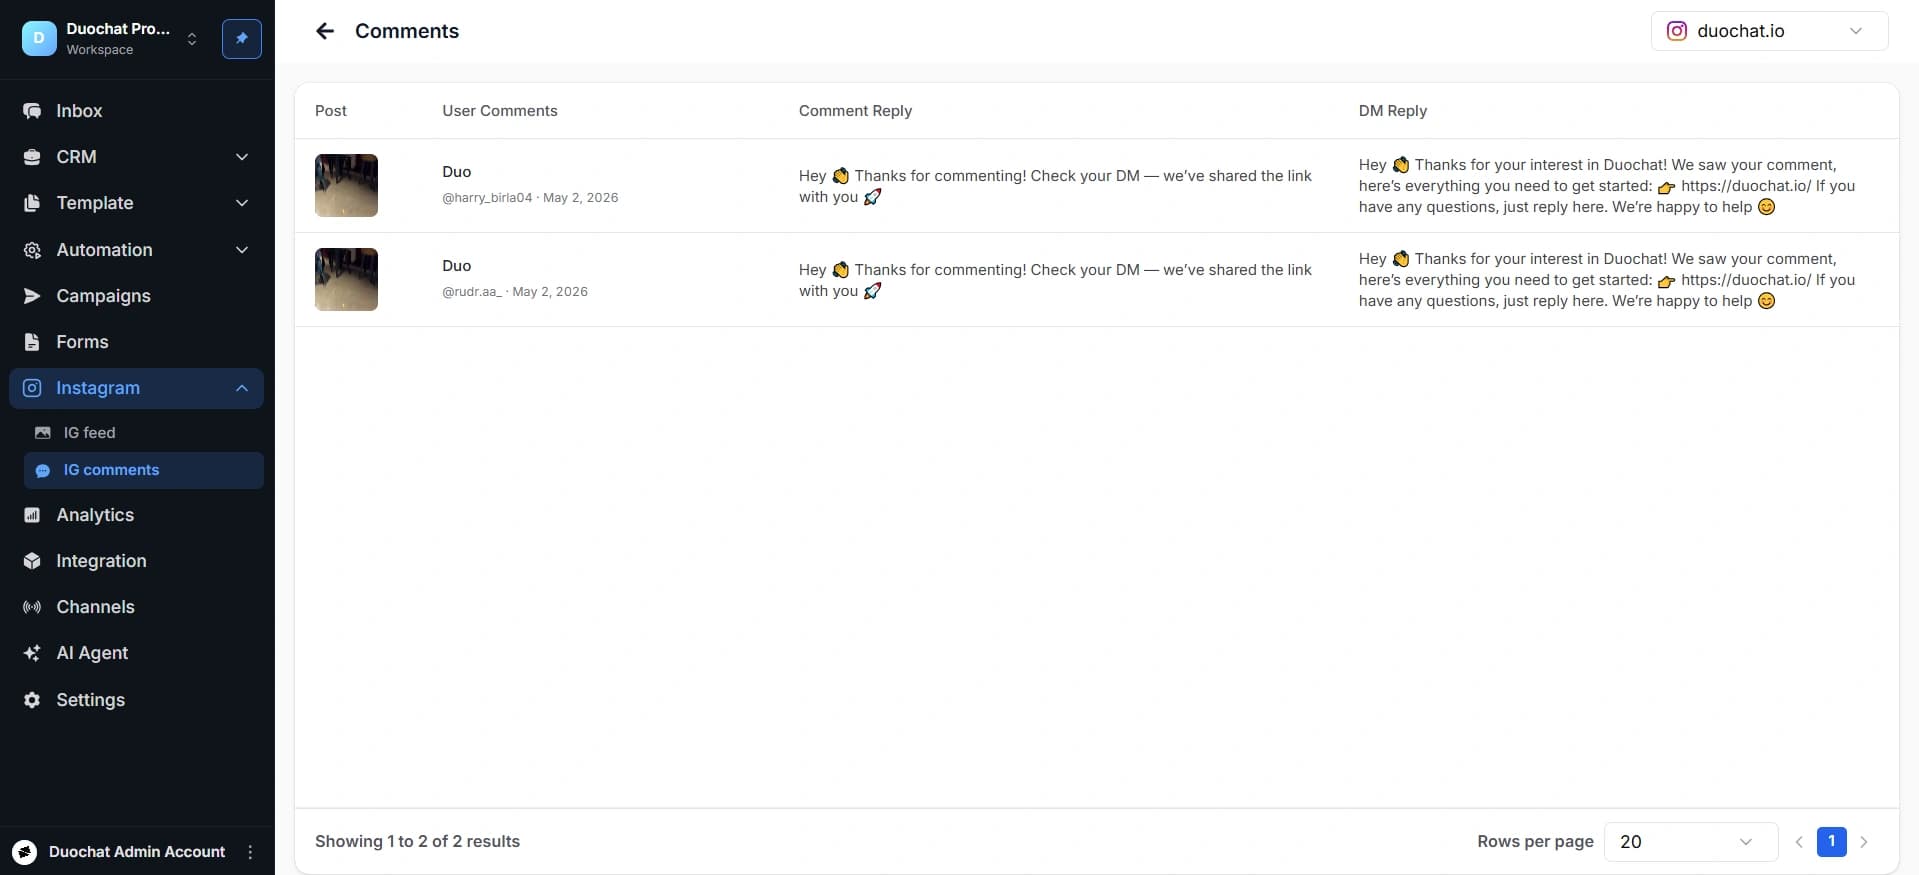This screenshot has height=875, width=1919.
Task: Open the Channels menu item
Action: tap(136, 607)
